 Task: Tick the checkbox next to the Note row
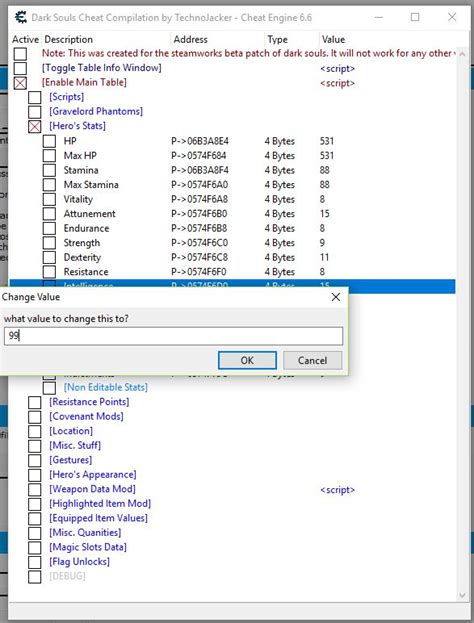(20, 54)
